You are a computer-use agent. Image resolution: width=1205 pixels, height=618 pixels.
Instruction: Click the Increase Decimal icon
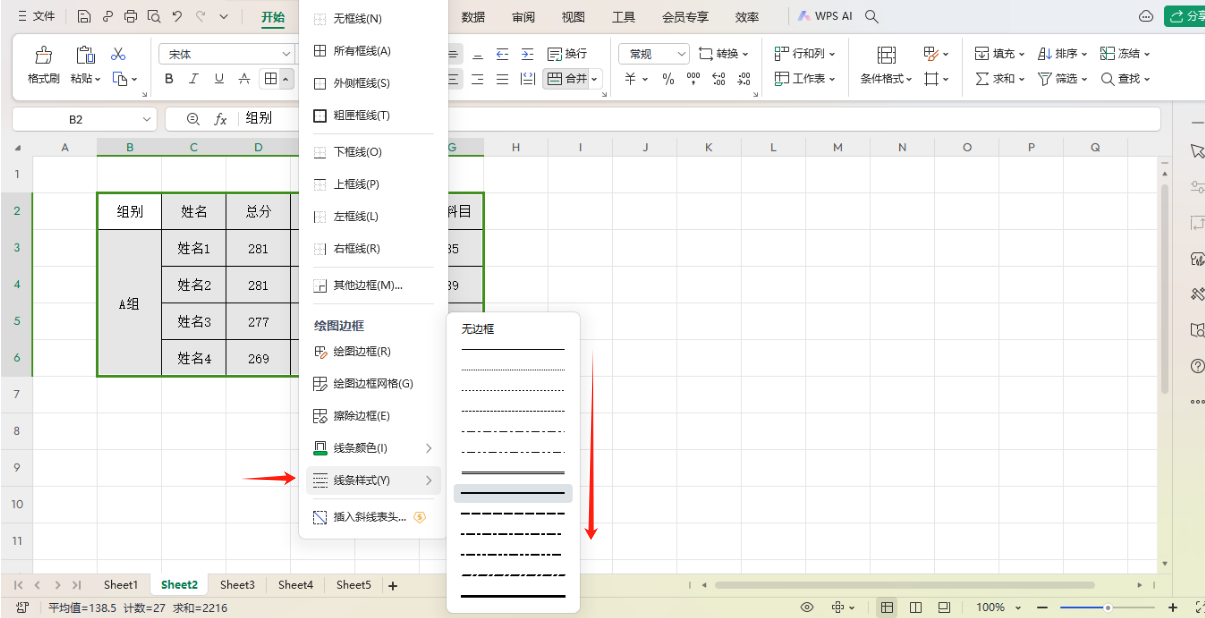tap(719, 79)
